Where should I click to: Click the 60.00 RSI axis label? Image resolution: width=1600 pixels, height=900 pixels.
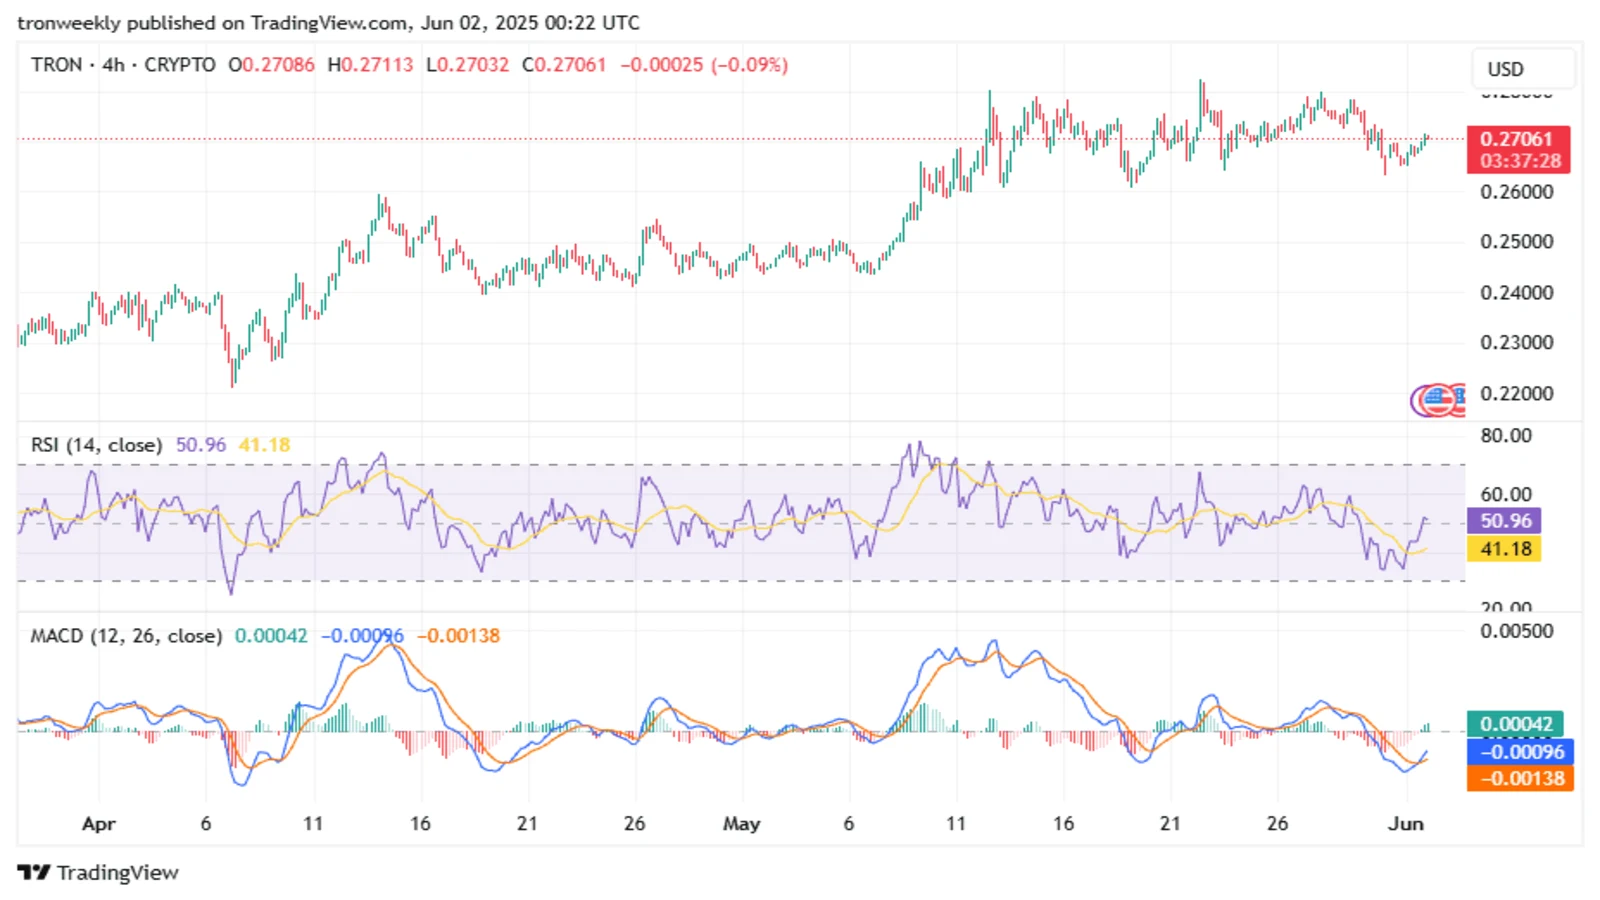(x=1506, y=494)
